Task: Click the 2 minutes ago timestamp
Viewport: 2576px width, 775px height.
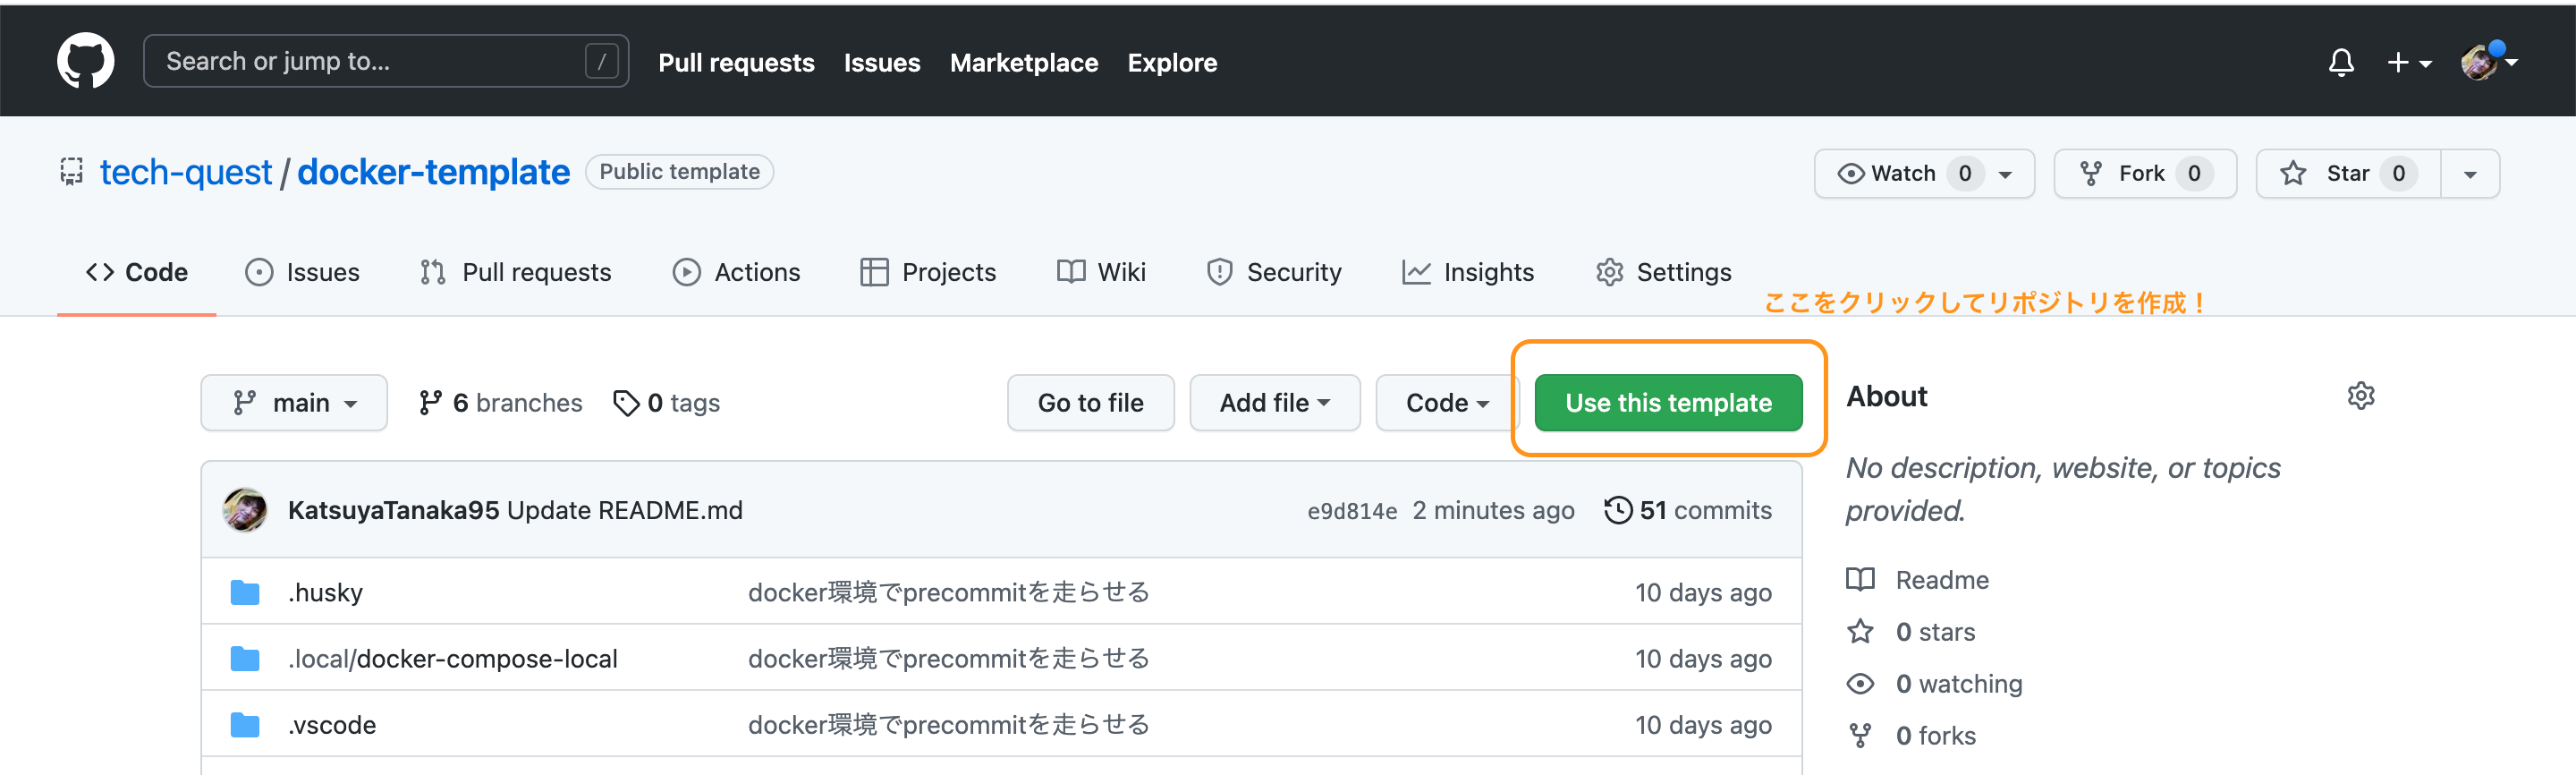Action: 1493,510
